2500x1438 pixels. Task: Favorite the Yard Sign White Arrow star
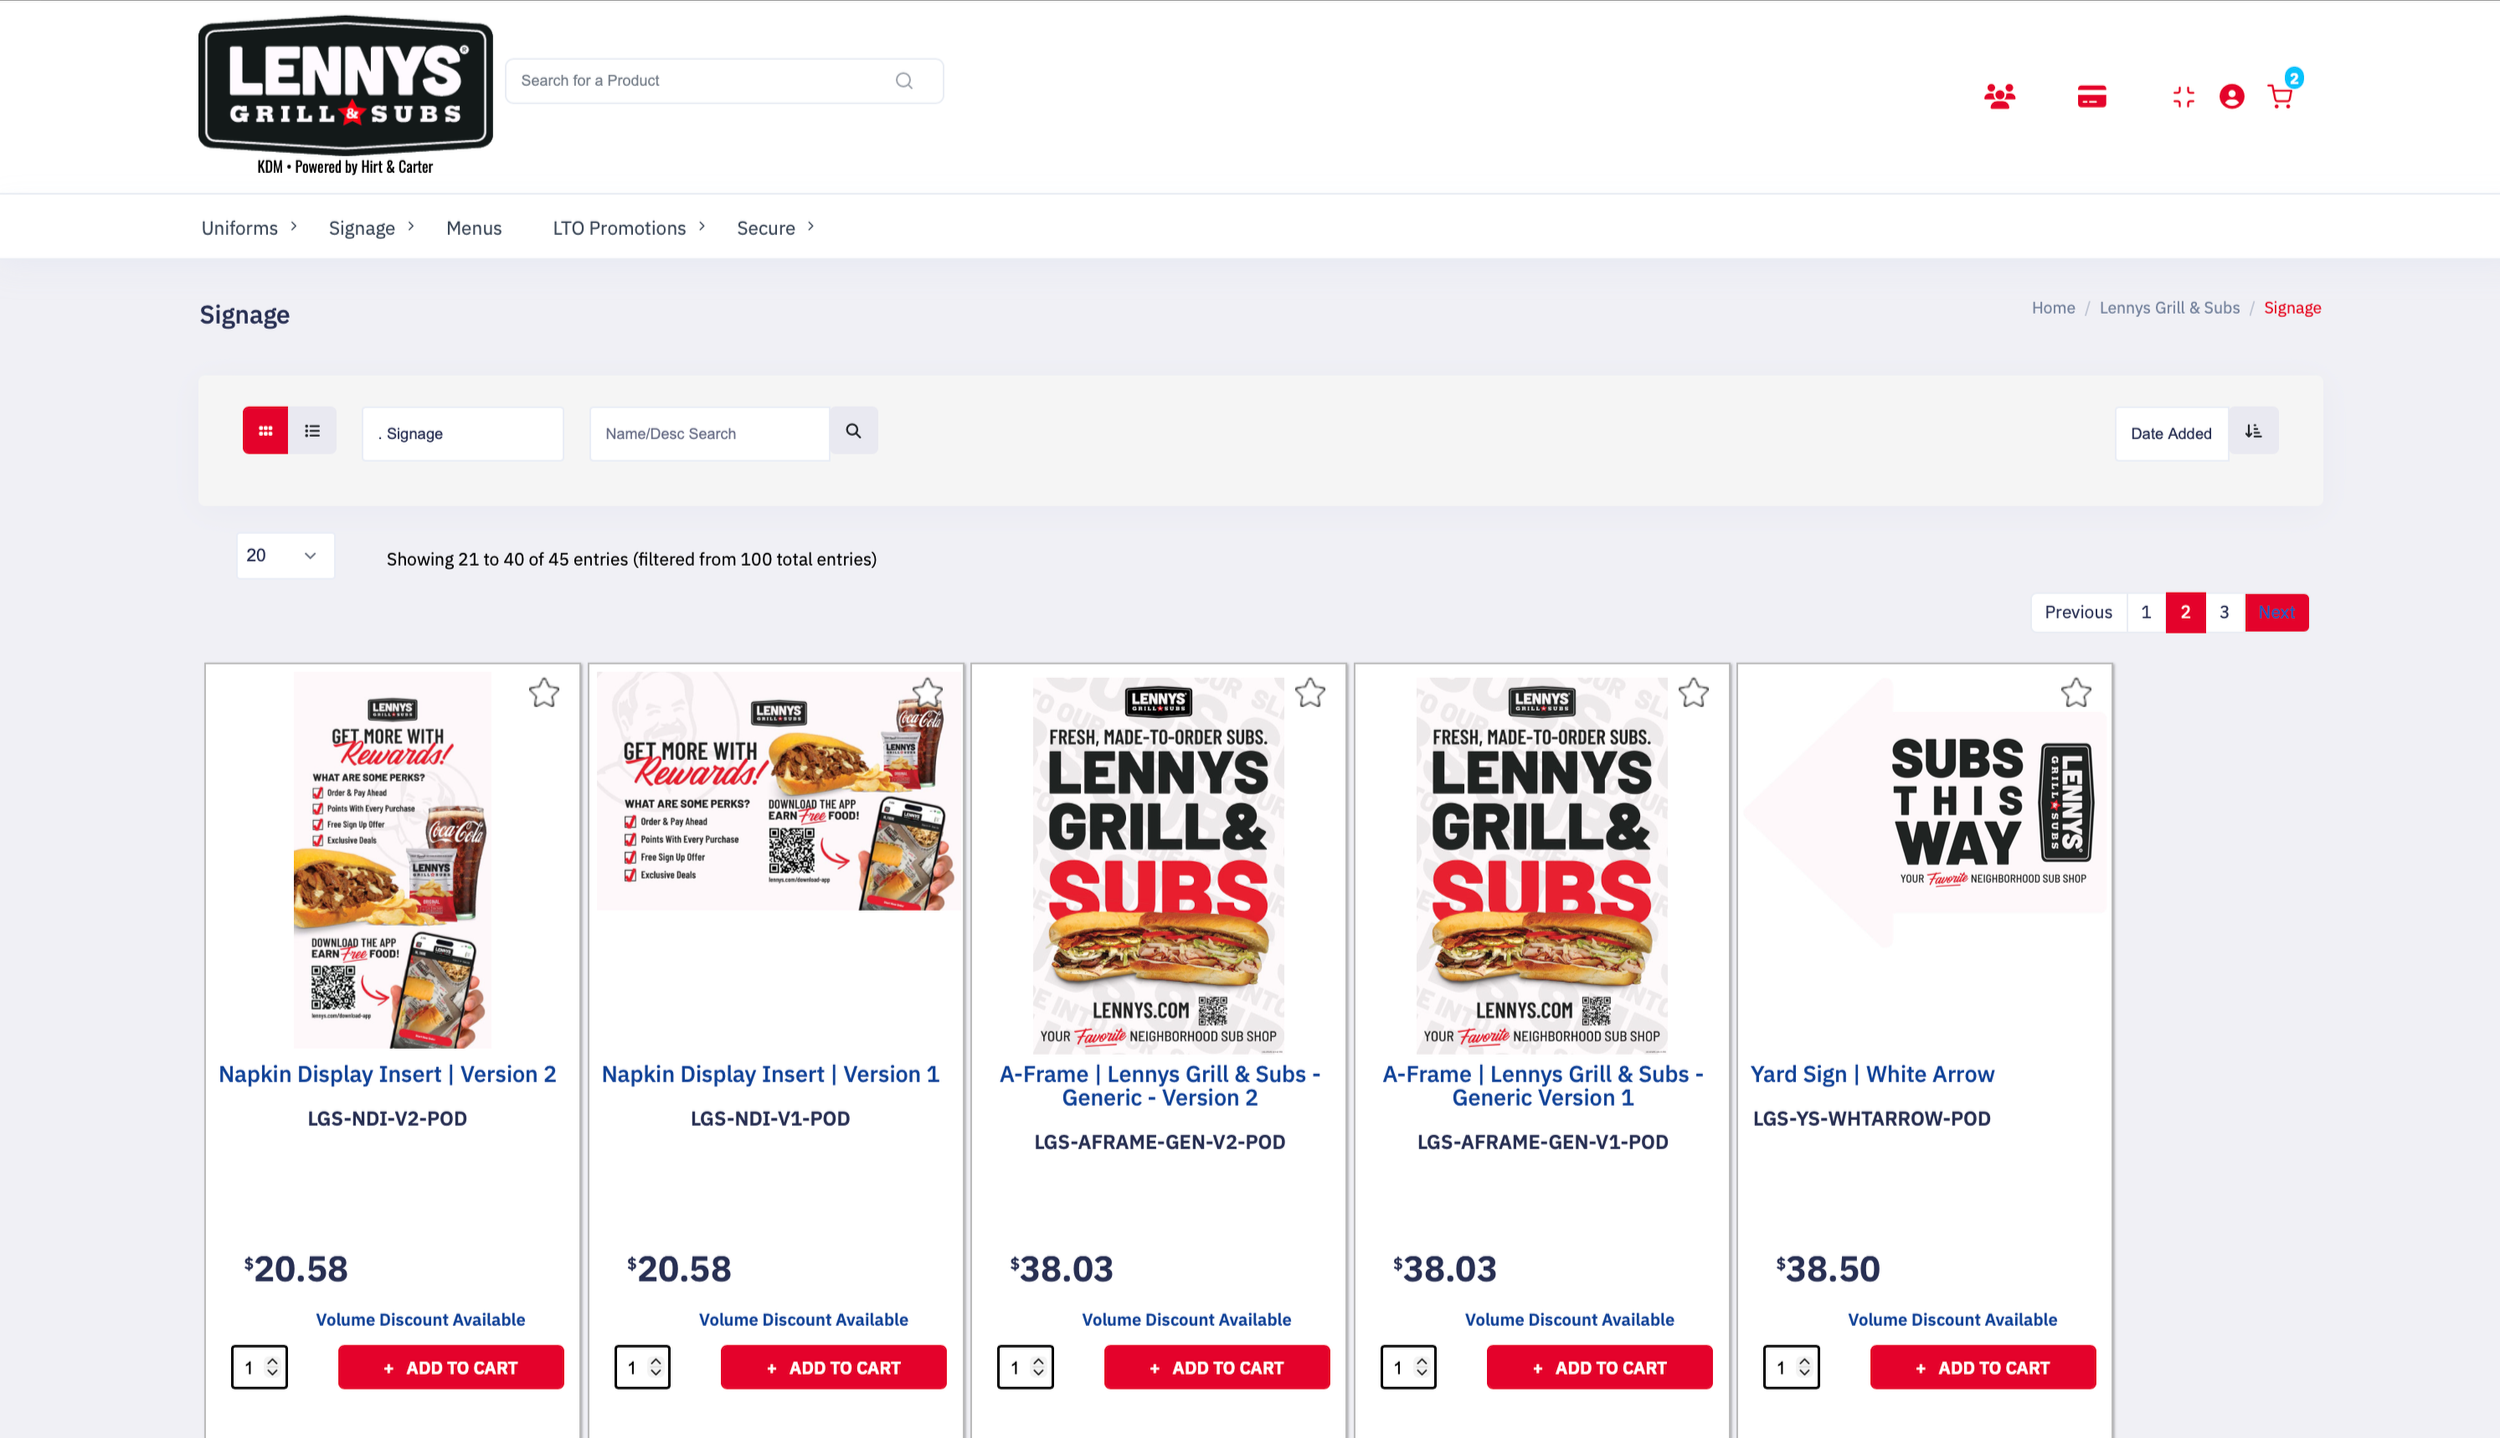pos(2076,693)
